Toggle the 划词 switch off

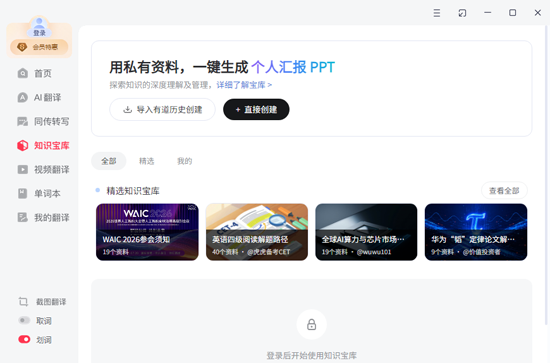pos(24,339)
